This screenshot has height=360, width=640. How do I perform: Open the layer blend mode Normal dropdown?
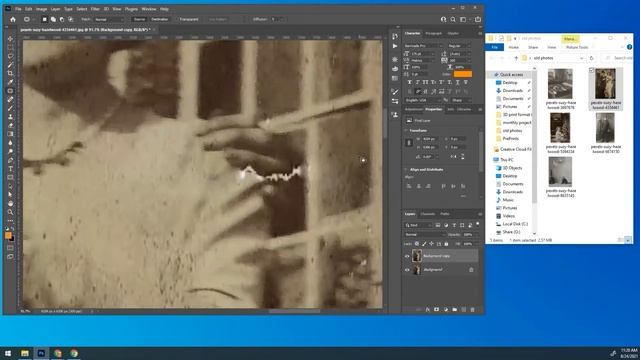tap(424, 235)
